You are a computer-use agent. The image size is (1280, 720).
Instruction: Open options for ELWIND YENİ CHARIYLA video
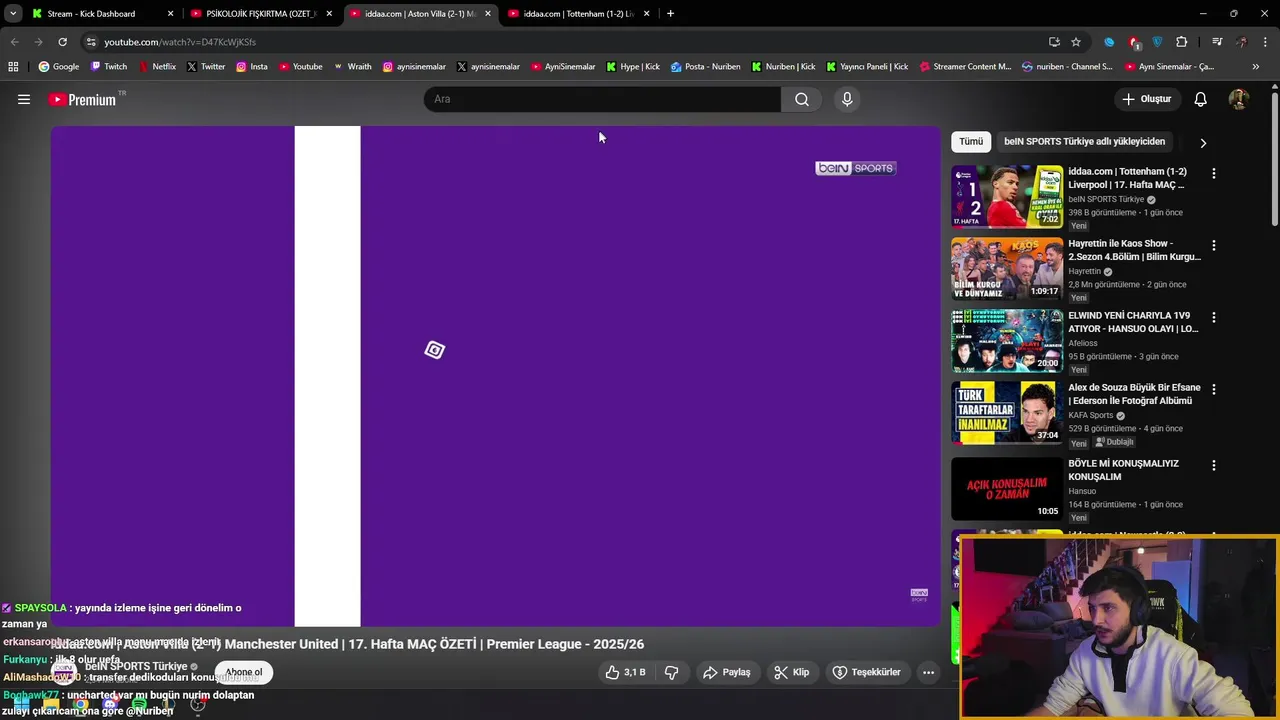click(x=1214, y=317)
